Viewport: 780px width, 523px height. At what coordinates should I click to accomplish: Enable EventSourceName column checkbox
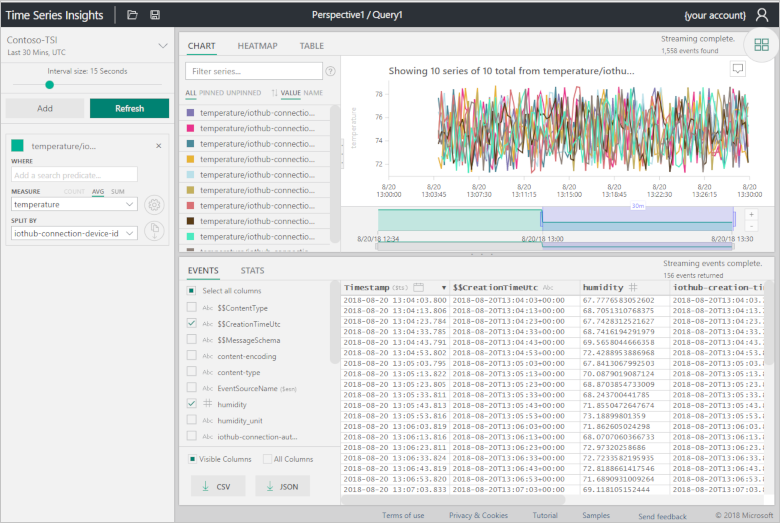tap(192, 387)
